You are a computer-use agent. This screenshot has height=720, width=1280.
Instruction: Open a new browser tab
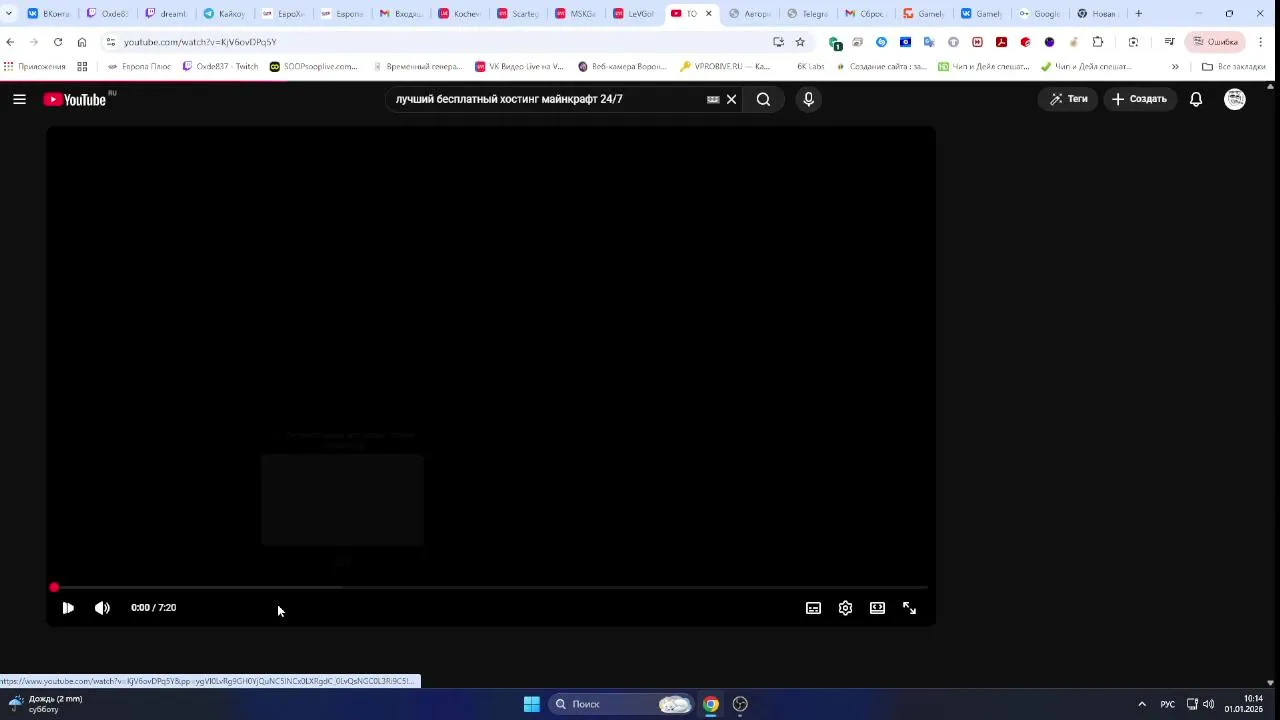[x=1138, y=14]
